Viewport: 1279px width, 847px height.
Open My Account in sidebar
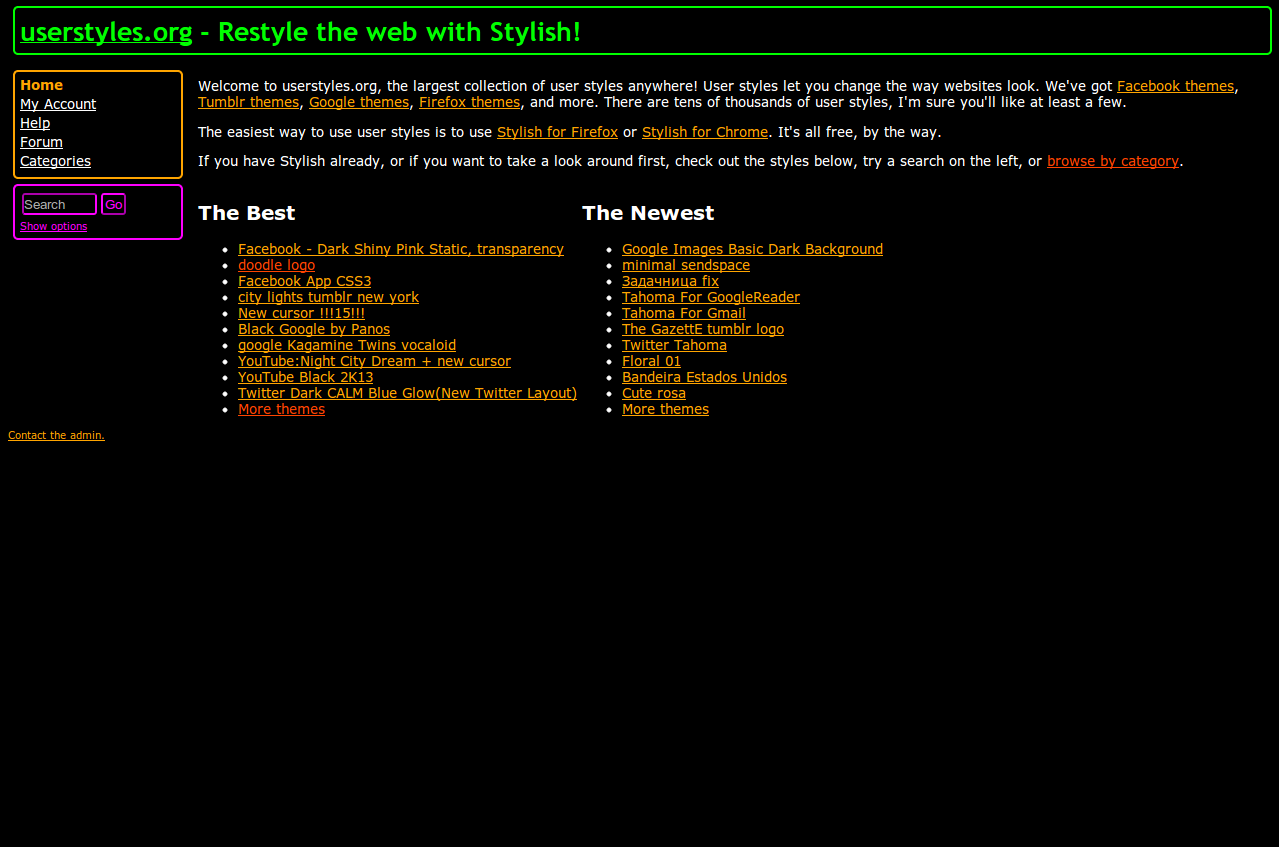pos(58,104)
